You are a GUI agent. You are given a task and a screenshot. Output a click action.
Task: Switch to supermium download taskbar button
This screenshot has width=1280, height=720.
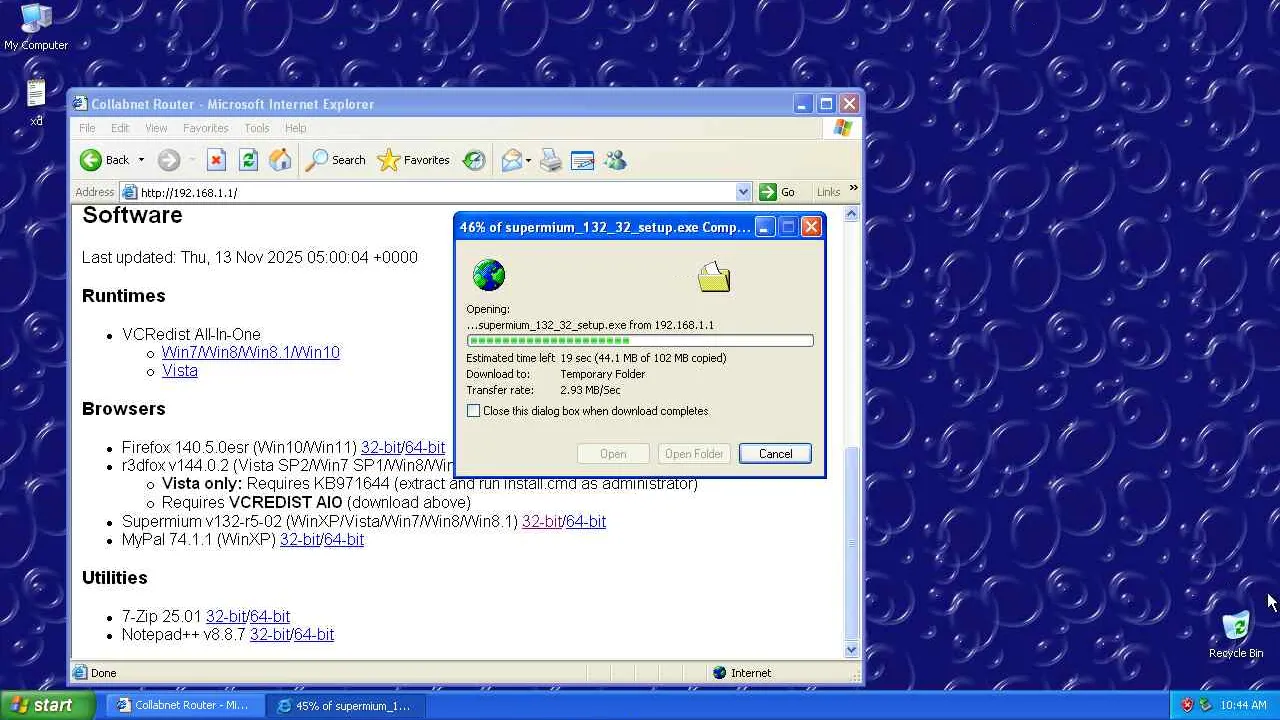tap(346, 705)
